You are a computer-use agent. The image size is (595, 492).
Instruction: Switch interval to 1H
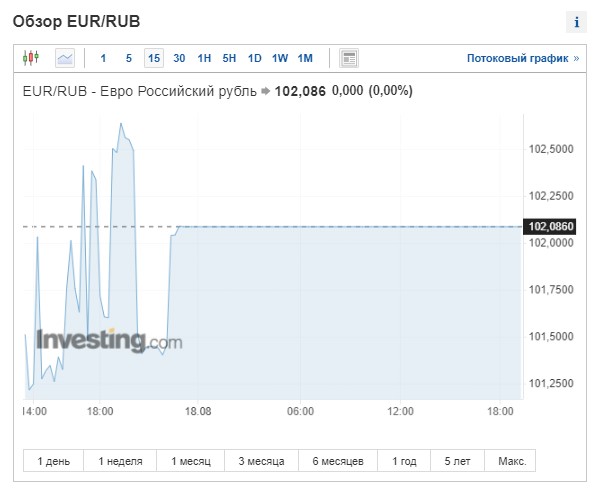[204, 58]
